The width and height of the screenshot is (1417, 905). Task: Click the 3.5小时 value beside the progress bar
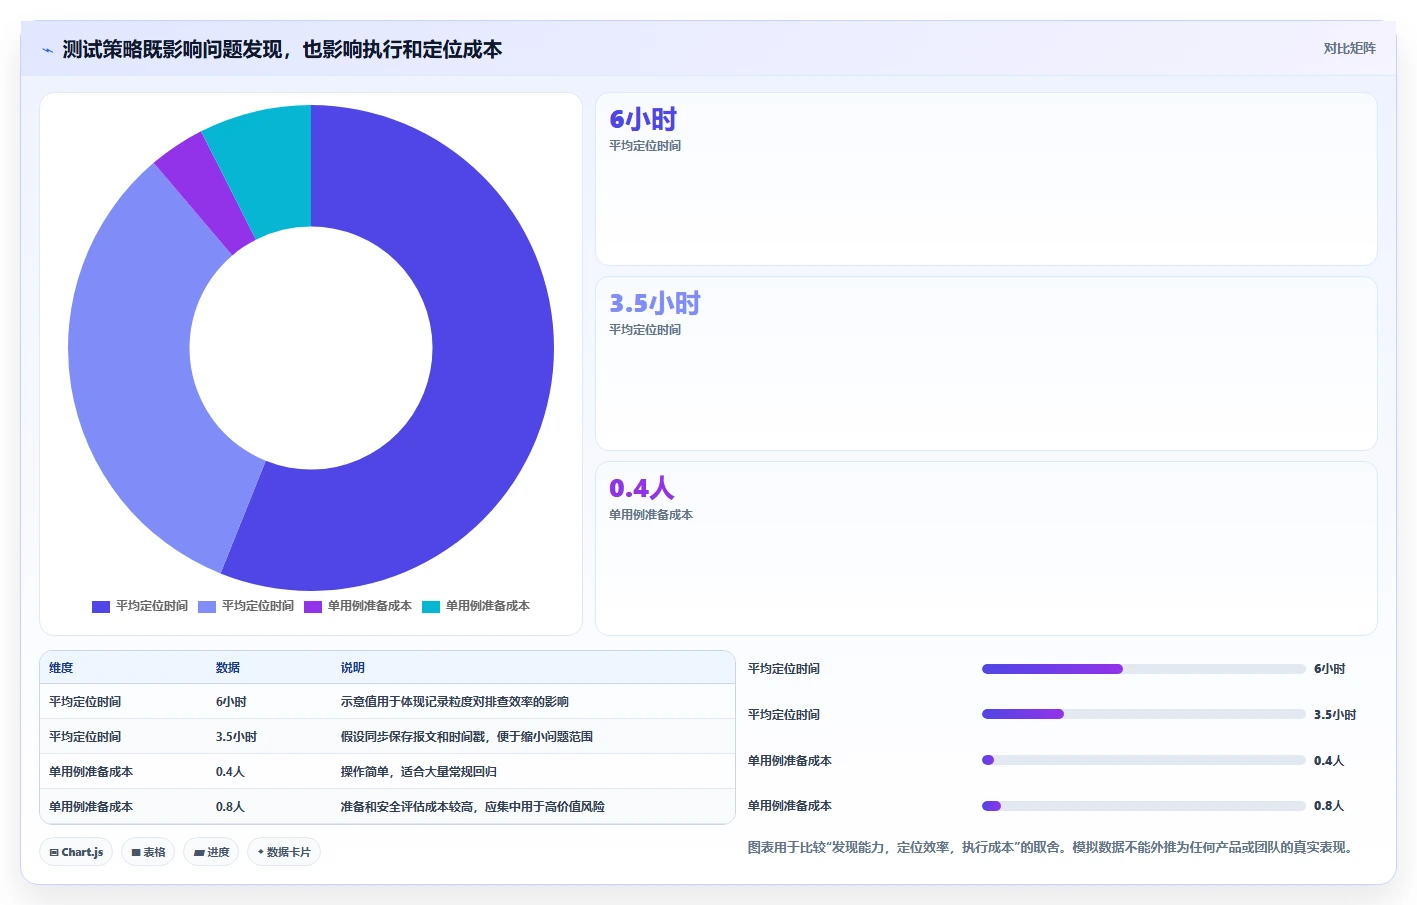click(1335, 715)
